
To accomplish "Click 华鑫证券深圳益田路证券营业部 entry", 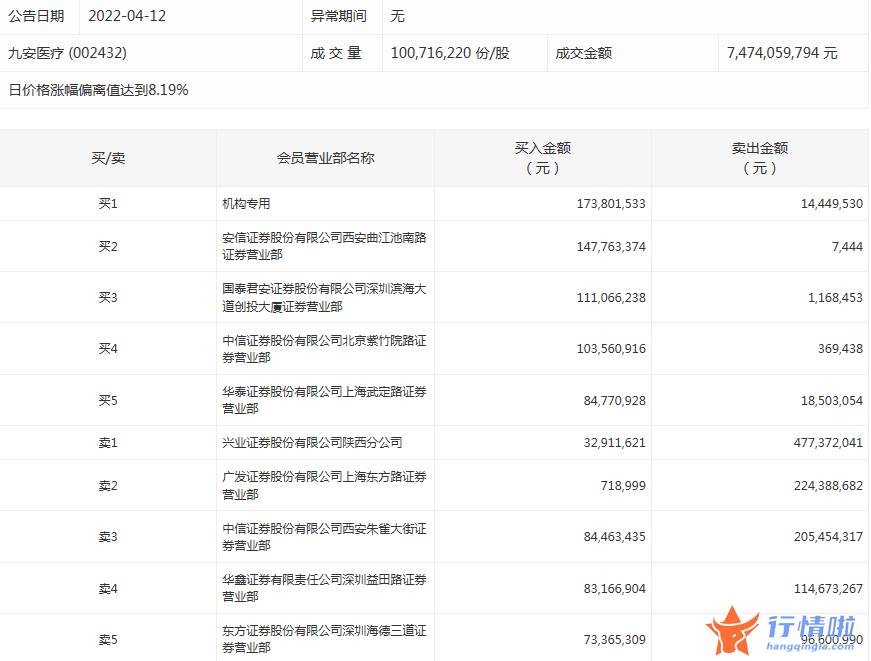I will (x=324, y=588).
